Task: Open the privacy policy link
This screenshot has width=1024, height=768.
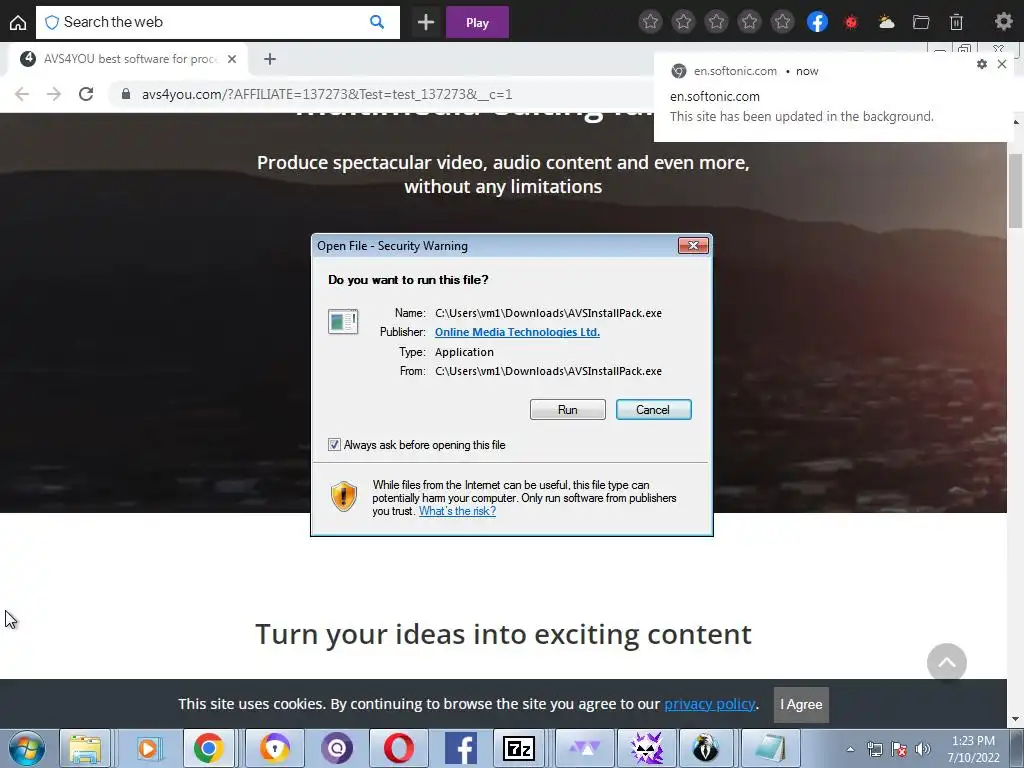Action: 710,704
